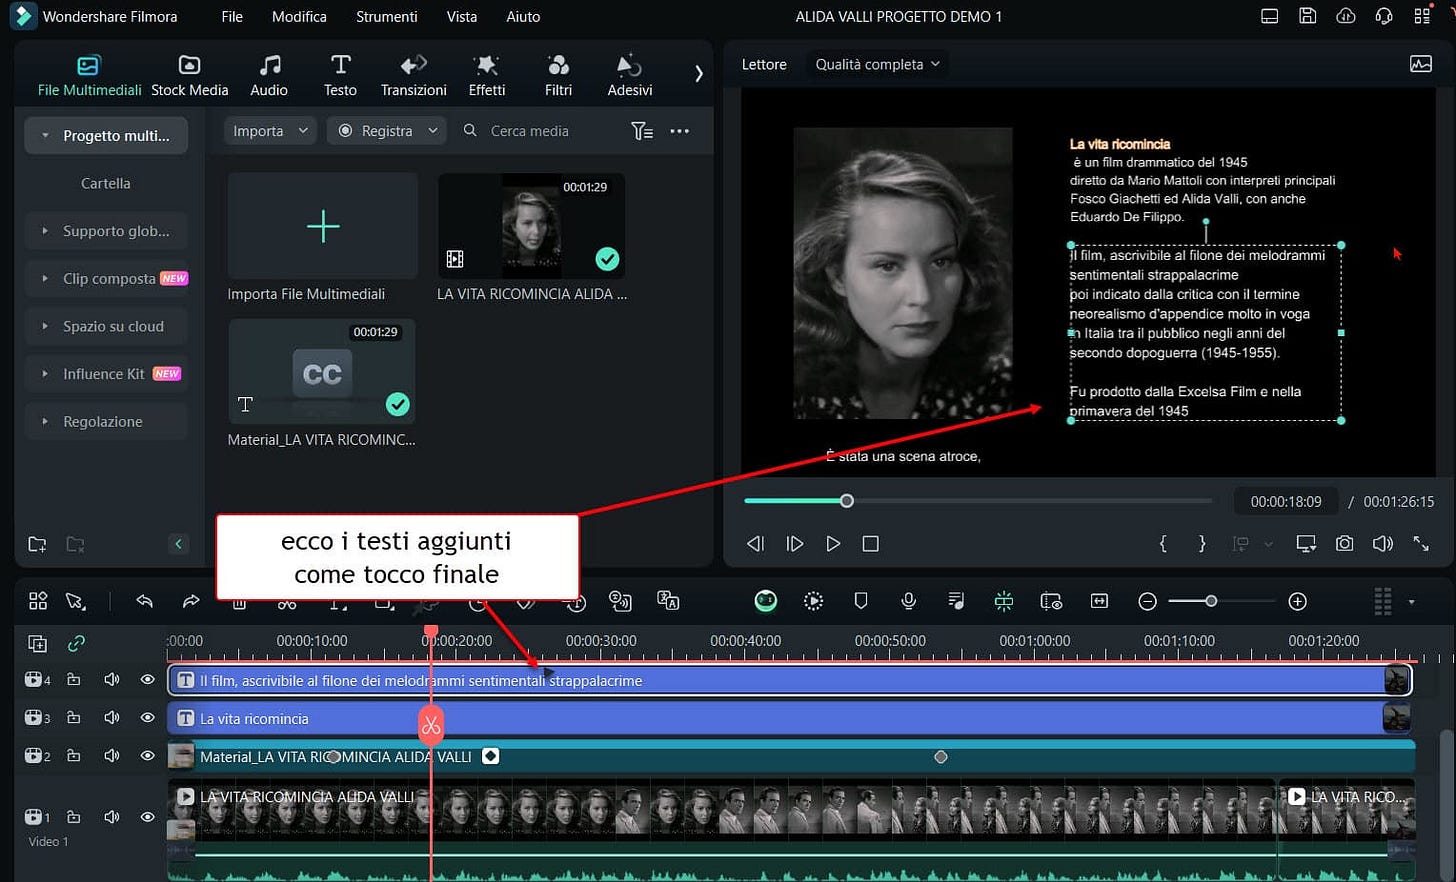Open the Adesivi stickers panel
Screen dimensions: 1456x882
629,76
